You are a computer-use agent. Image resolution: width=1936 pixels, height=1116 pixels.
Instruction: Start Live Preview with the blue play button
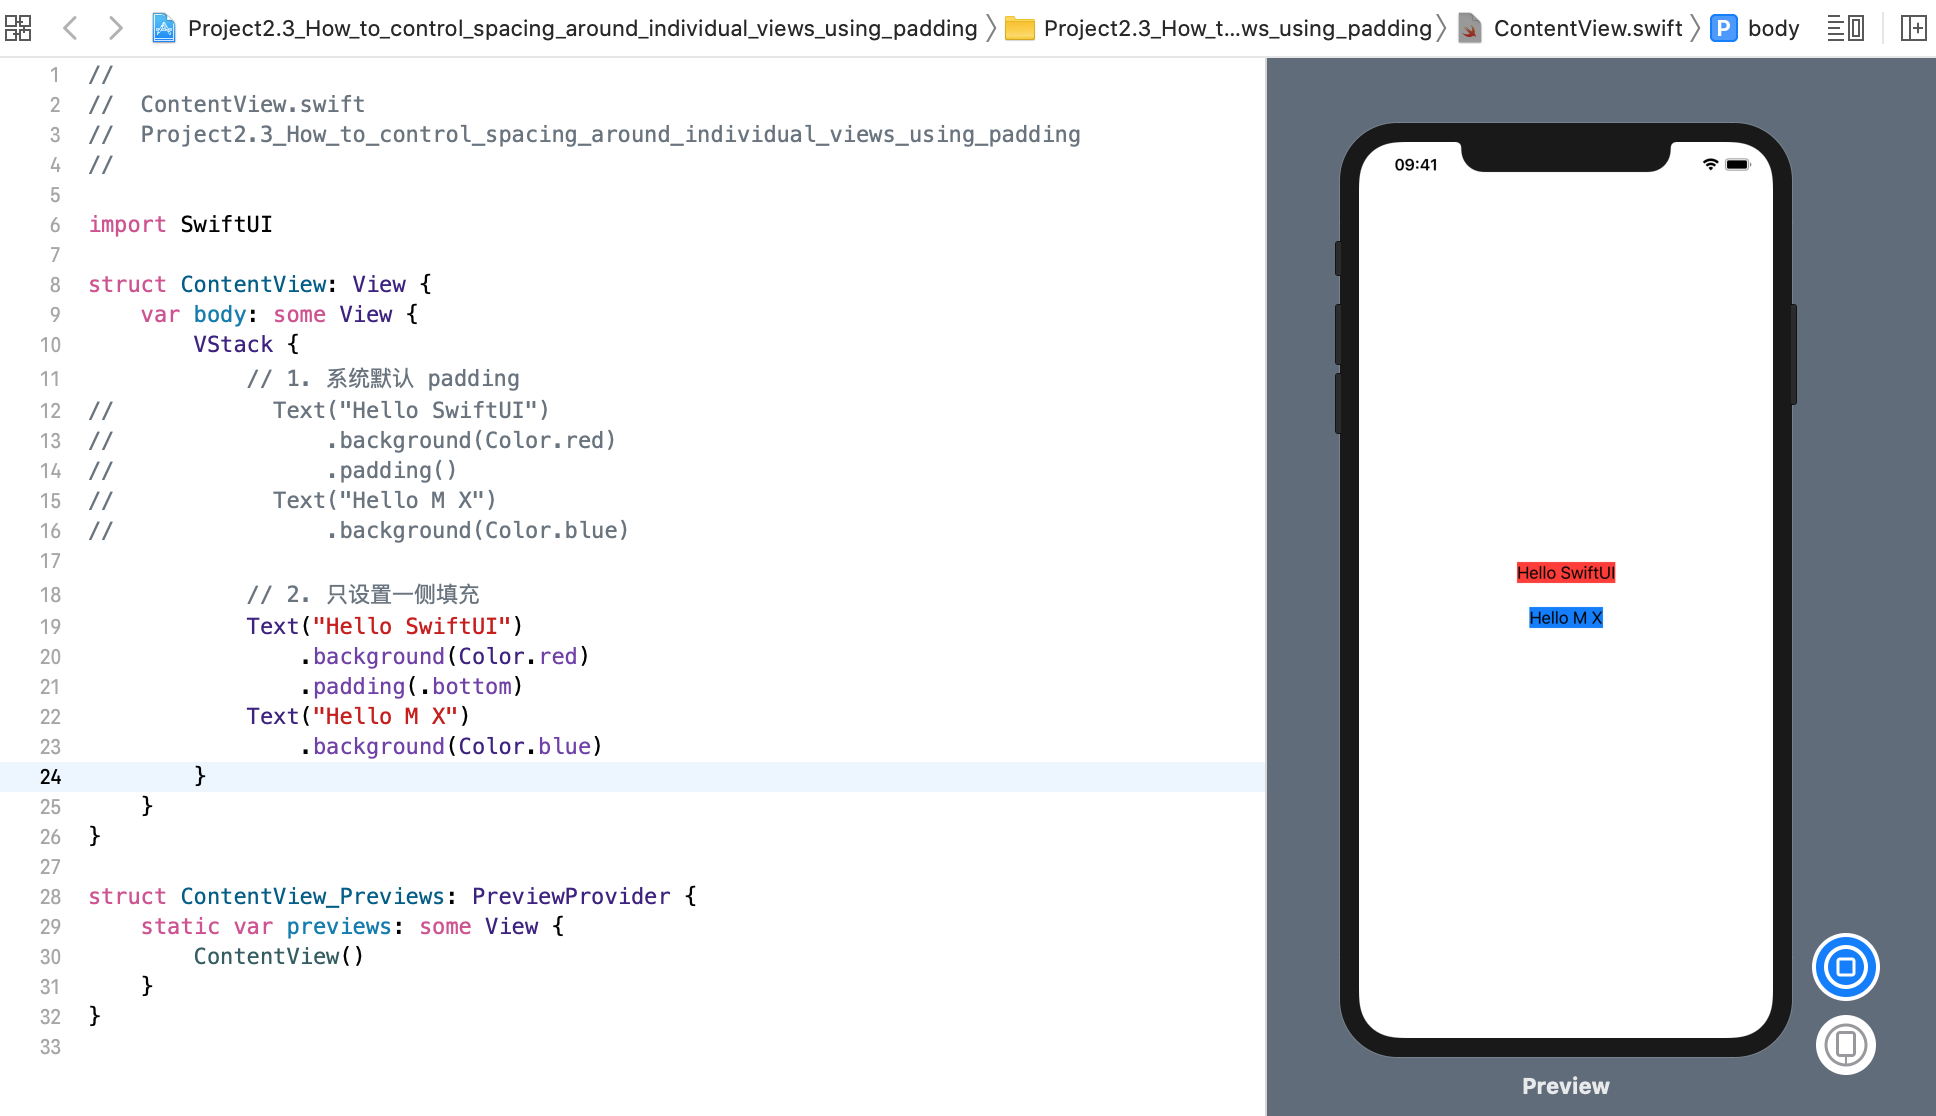point(1845,967)
